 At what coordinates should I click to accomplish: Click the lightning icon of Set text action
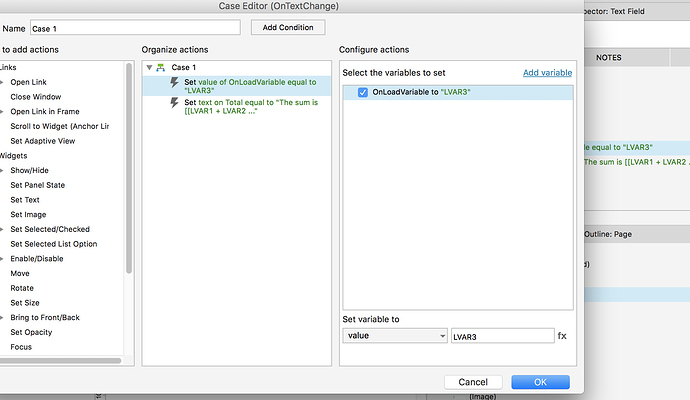pos(175,103)
